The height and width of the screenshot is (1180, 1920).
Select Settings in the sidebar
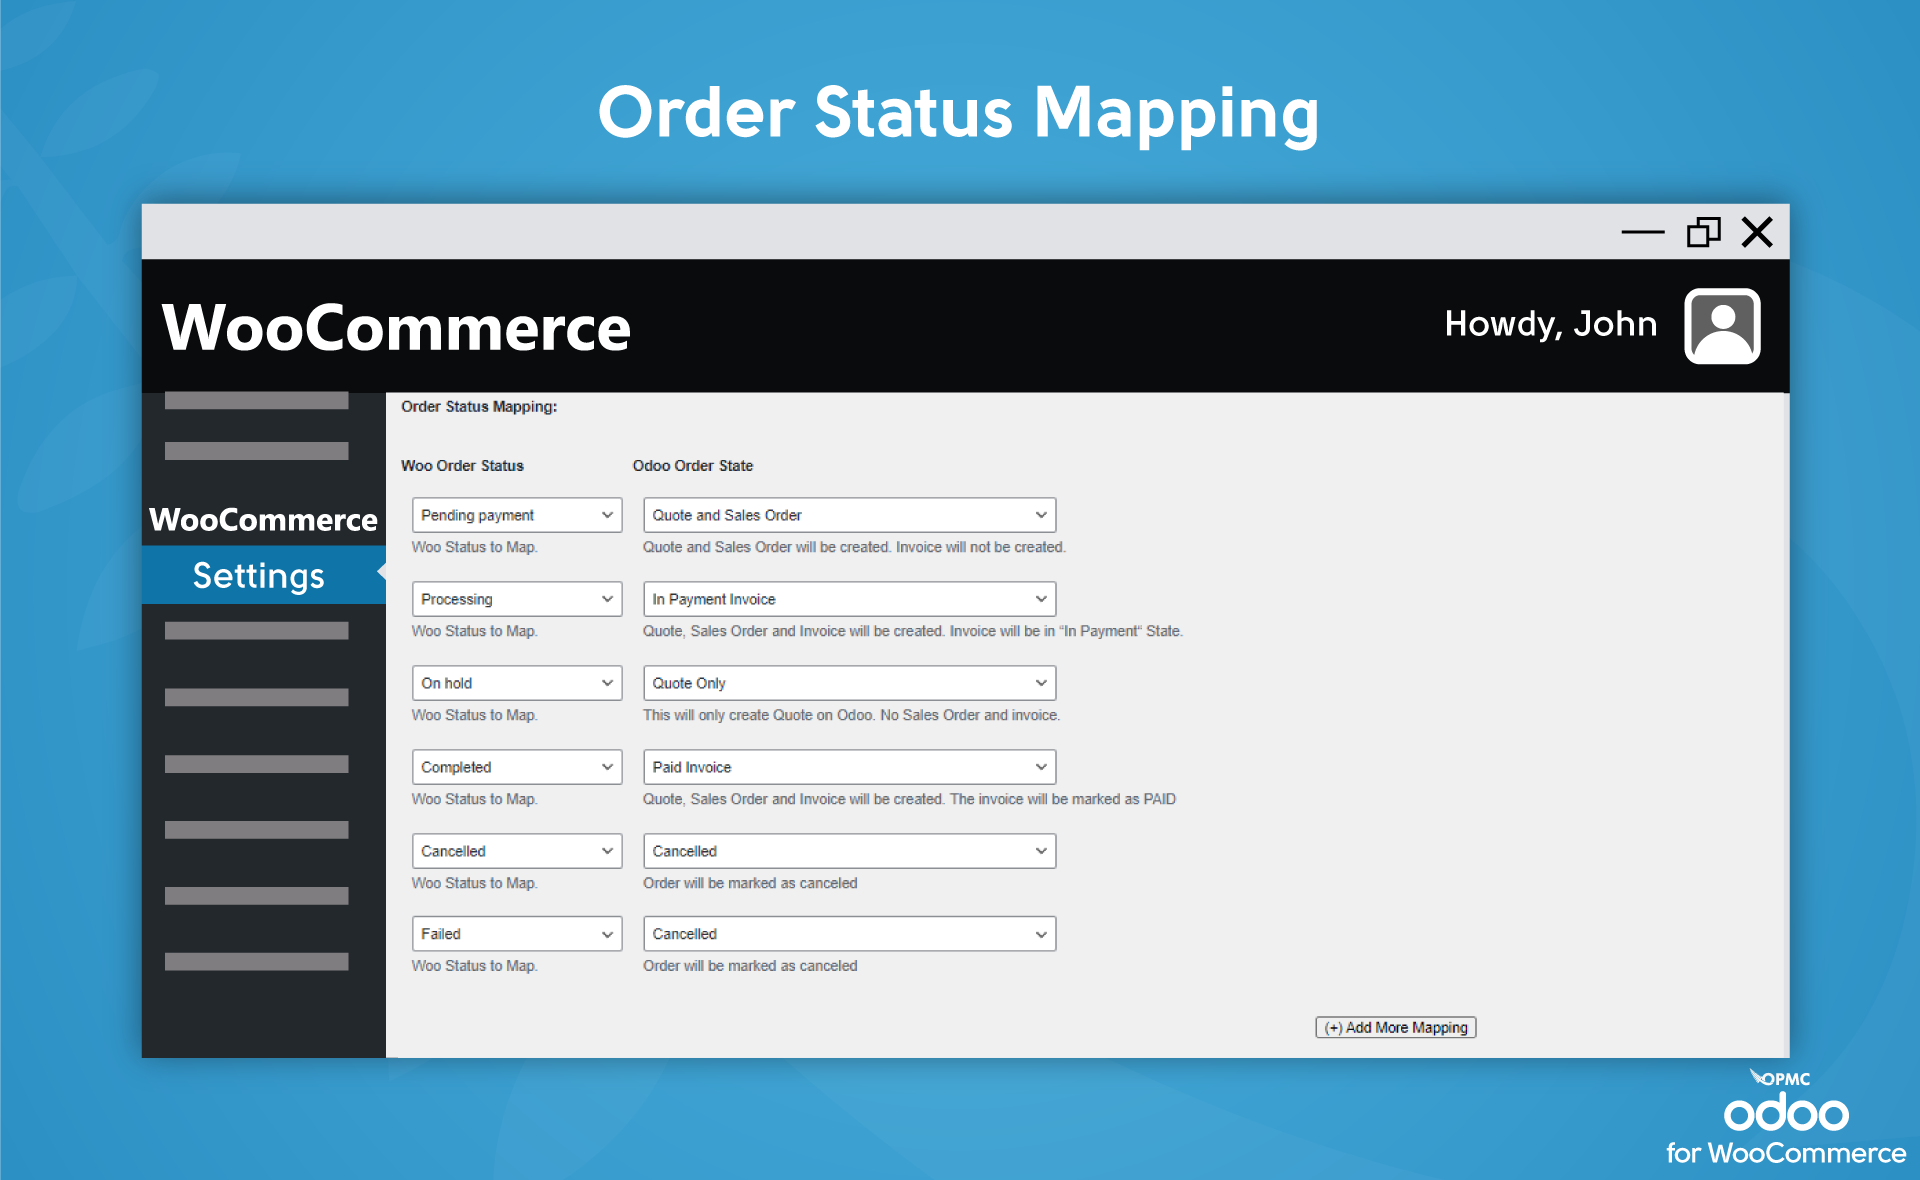pos(258,575)
